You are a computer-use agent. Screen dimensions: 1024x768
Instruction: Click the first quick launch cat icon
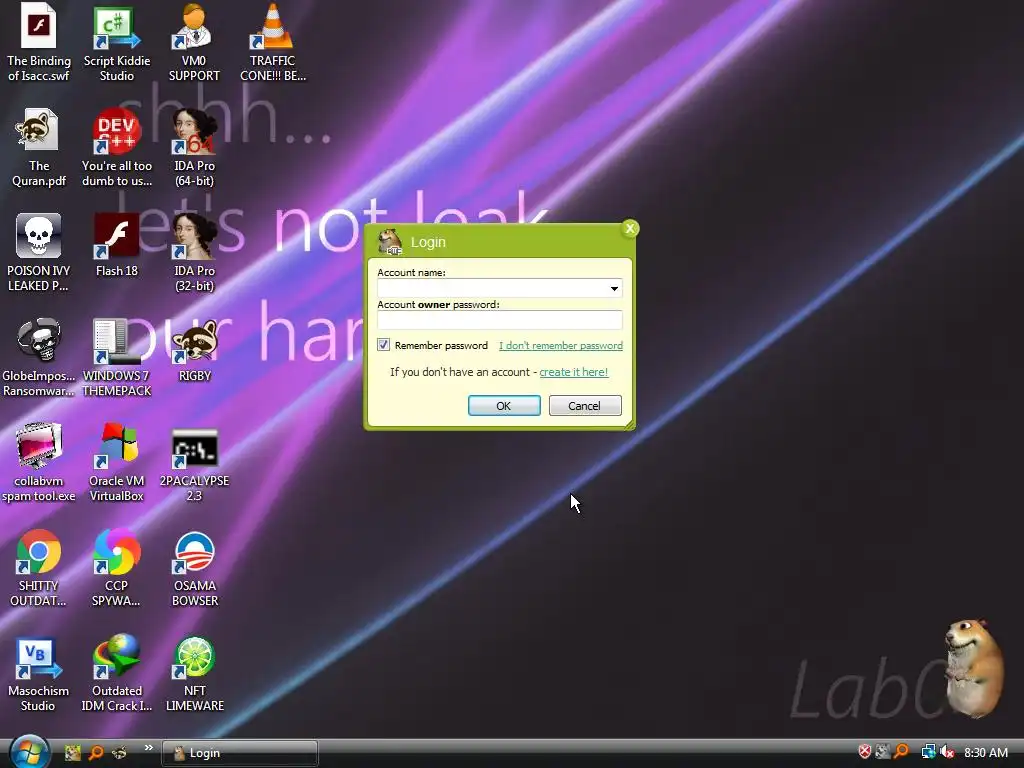coord(72,753)
